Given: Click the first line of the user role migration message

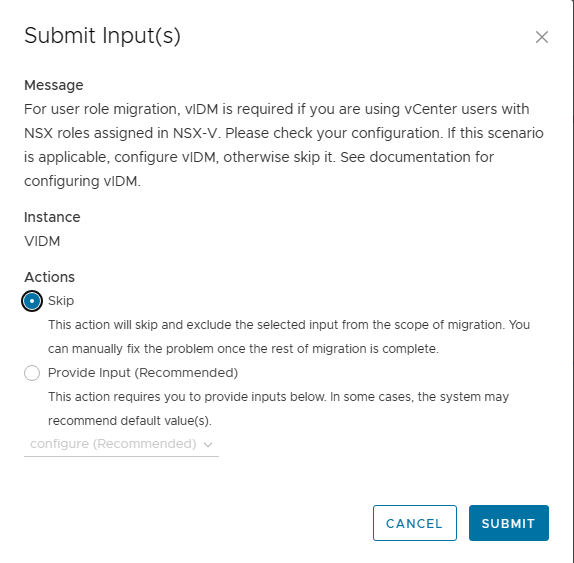Looking at the screenshot, I should point(276,109).
